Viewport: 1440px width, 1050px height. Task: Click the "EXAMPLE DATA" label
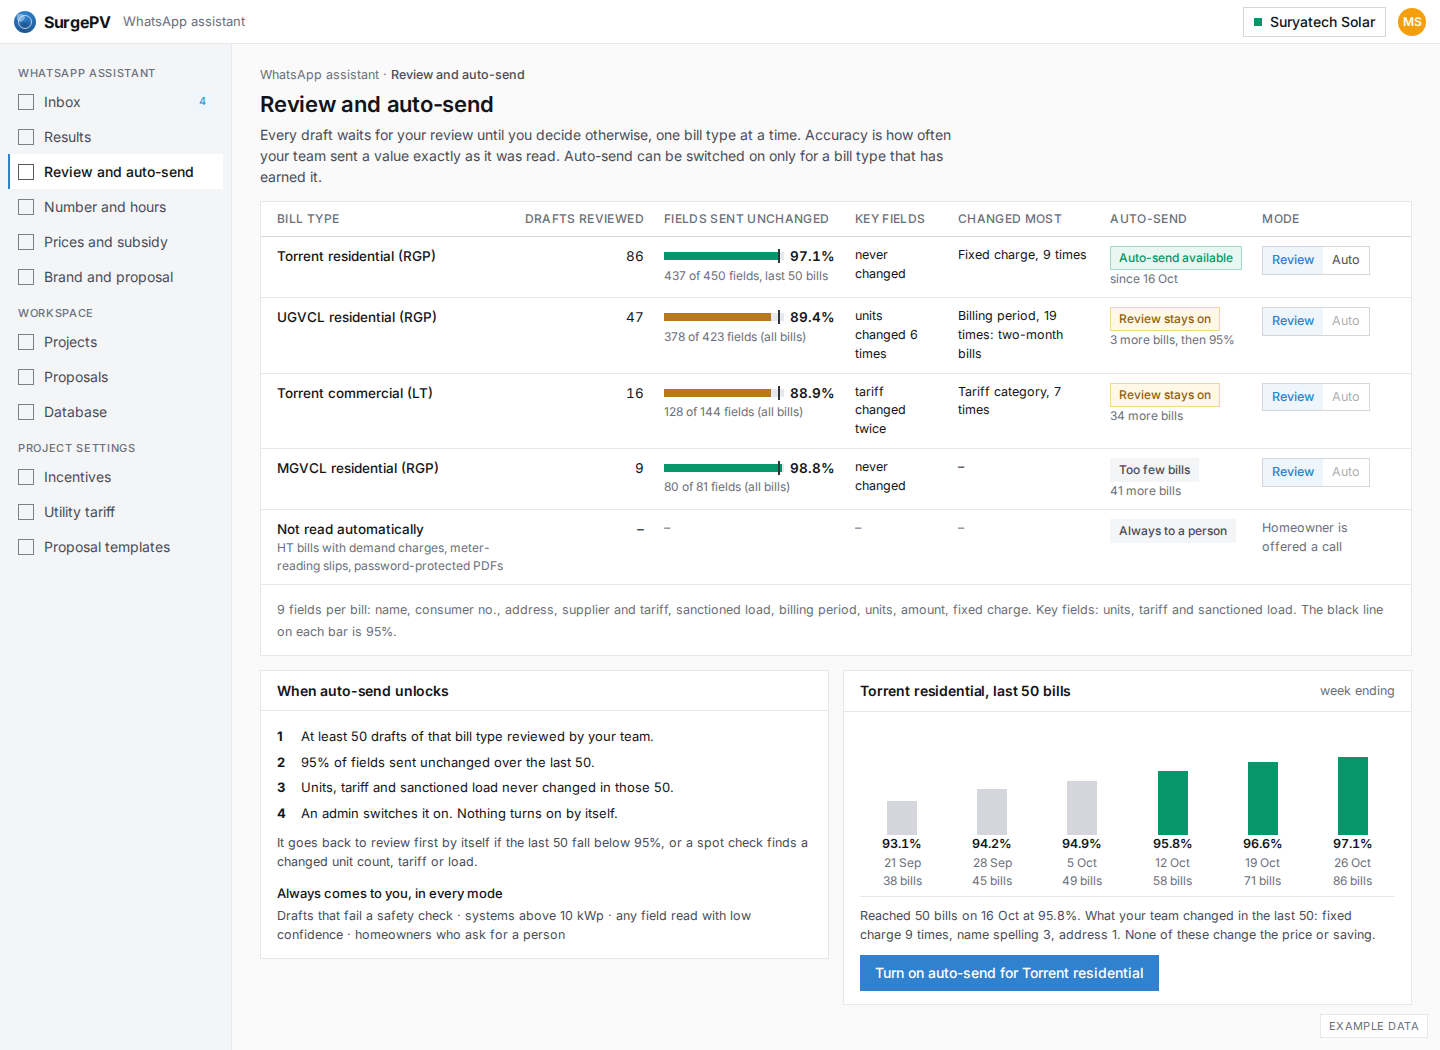[x=1374, y=1026]
